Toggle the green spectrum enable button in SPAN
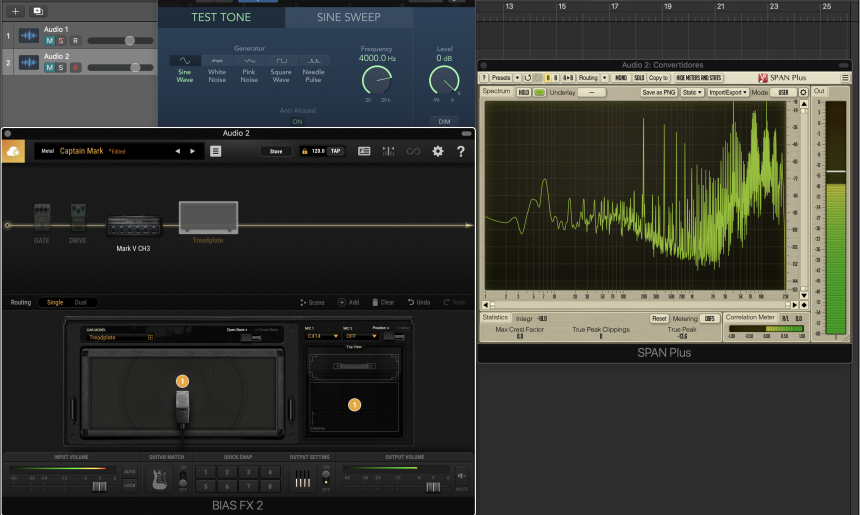860x515 pixels. pyautogui.click(x=540, y=93)
